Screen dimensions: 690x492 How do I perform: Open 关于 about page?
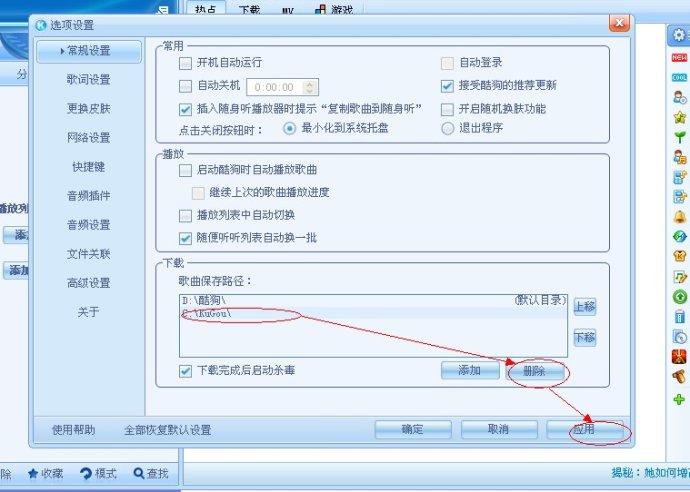(x=88, y=312)
